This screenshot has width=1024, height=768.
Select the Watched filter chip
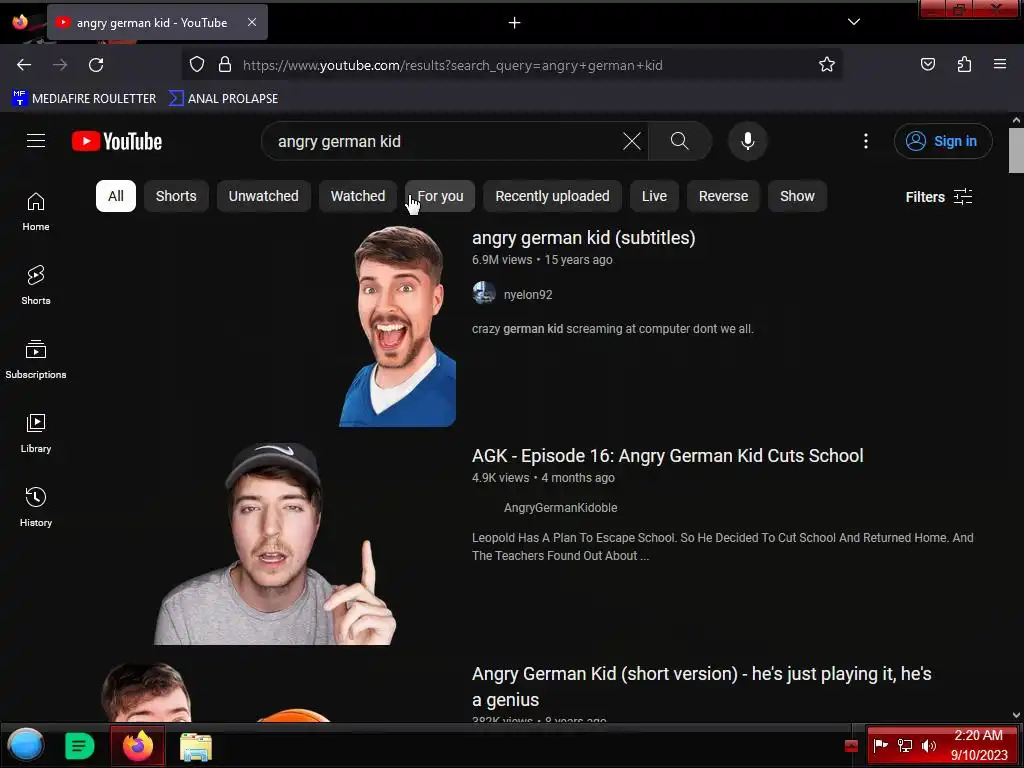click(x=358, y=196)
